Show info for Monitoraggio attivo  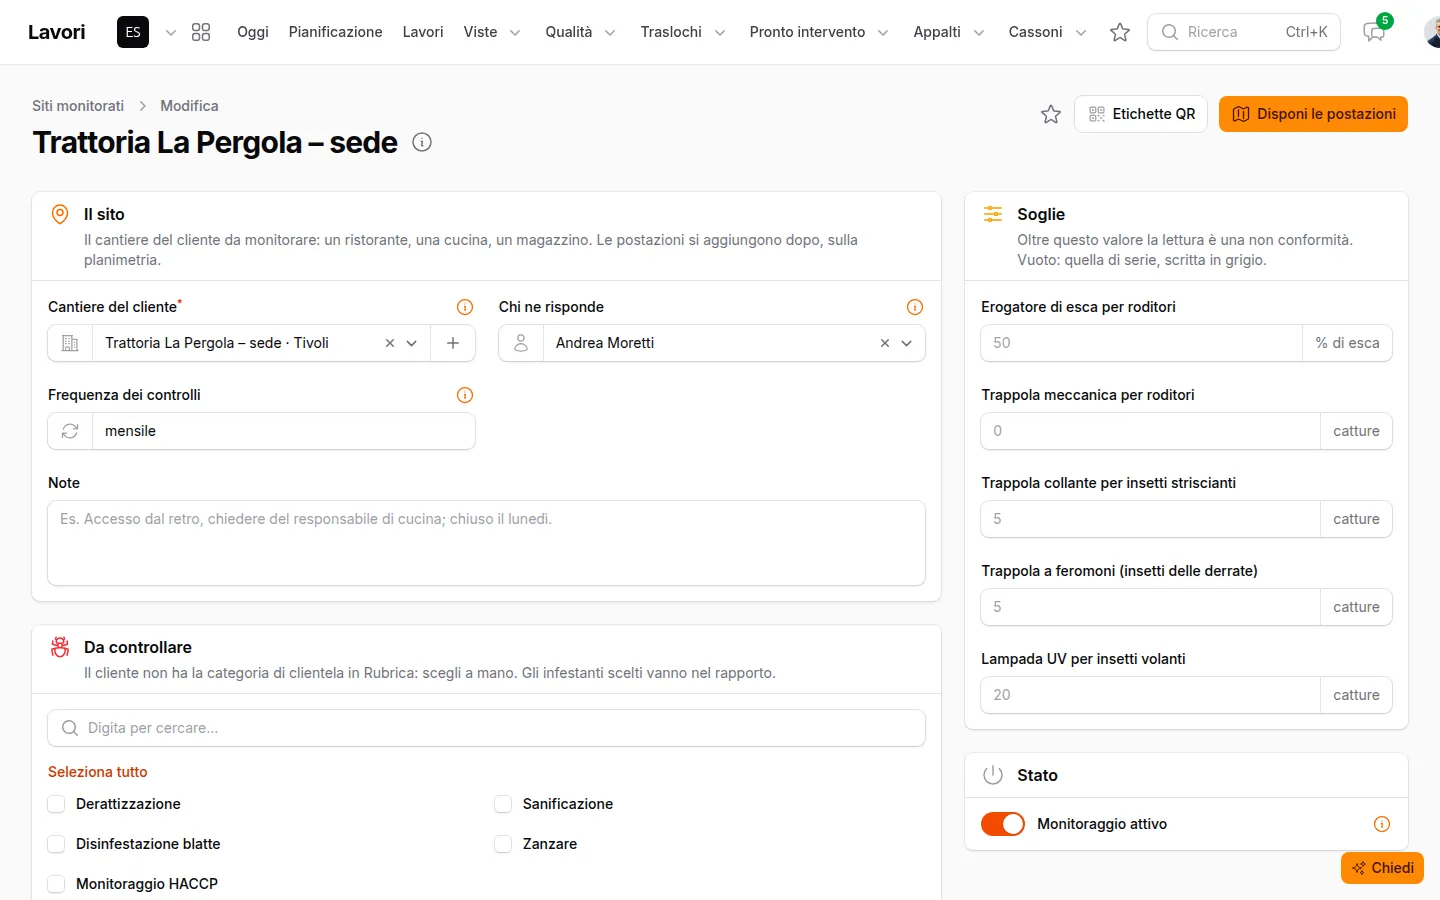click(1382, 824)
